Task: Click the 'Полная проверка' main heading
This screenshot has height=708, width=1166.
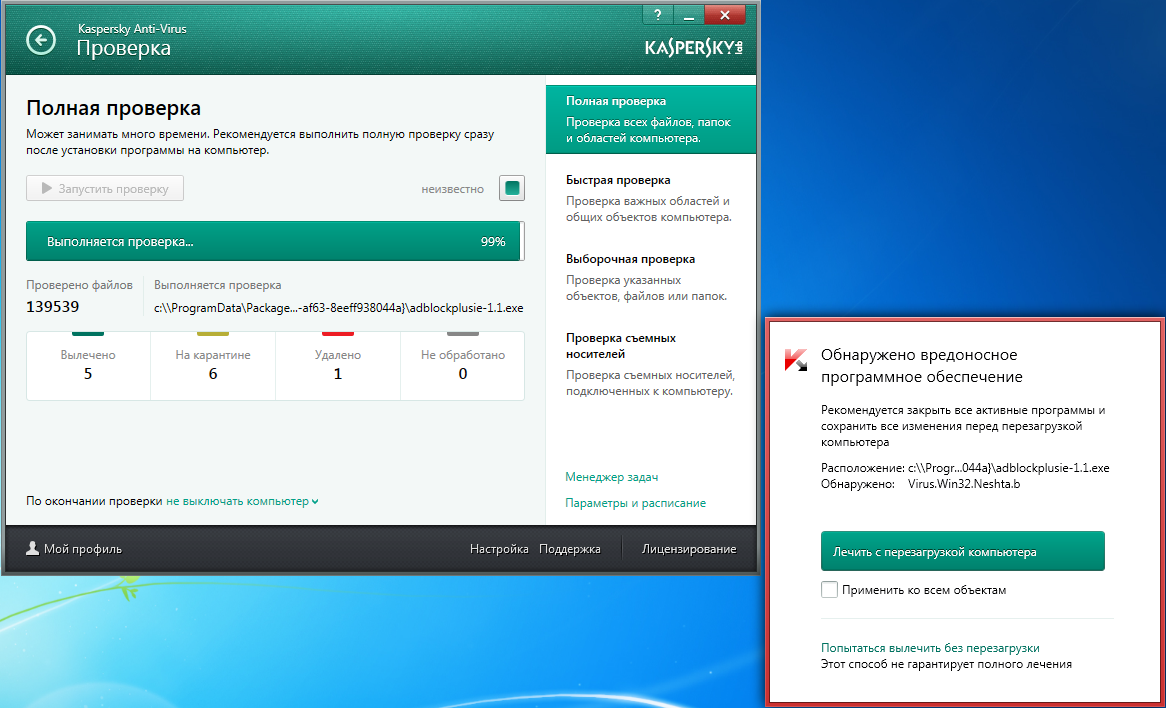Action: click(x=113, y=108)
